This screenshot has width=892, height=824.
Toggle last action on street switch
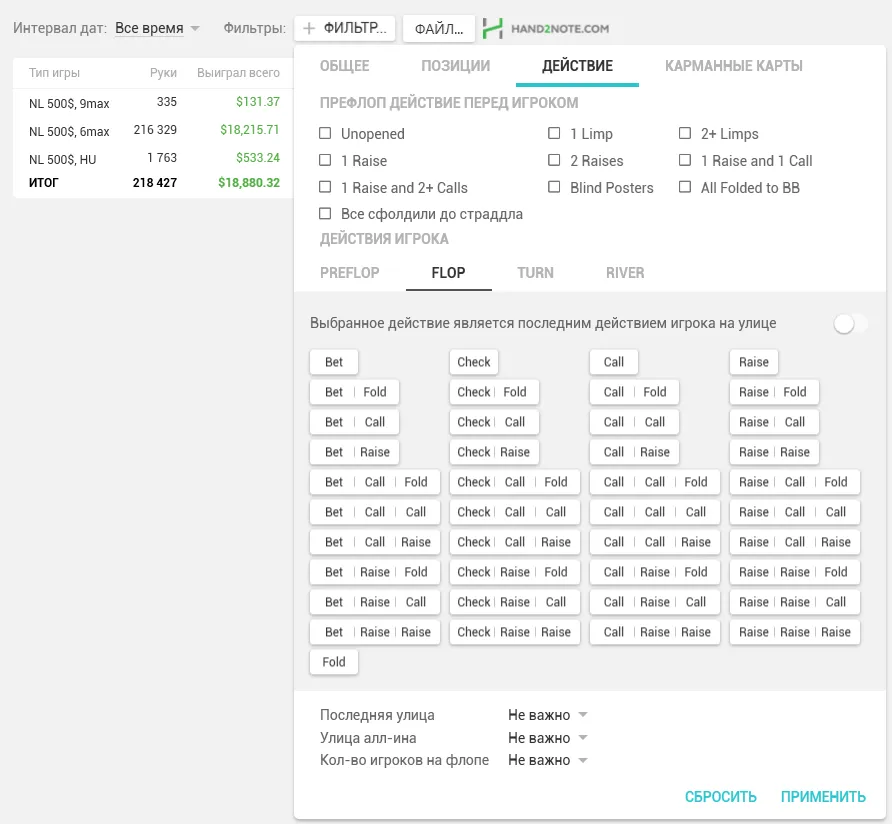click(x=850, y=323)
